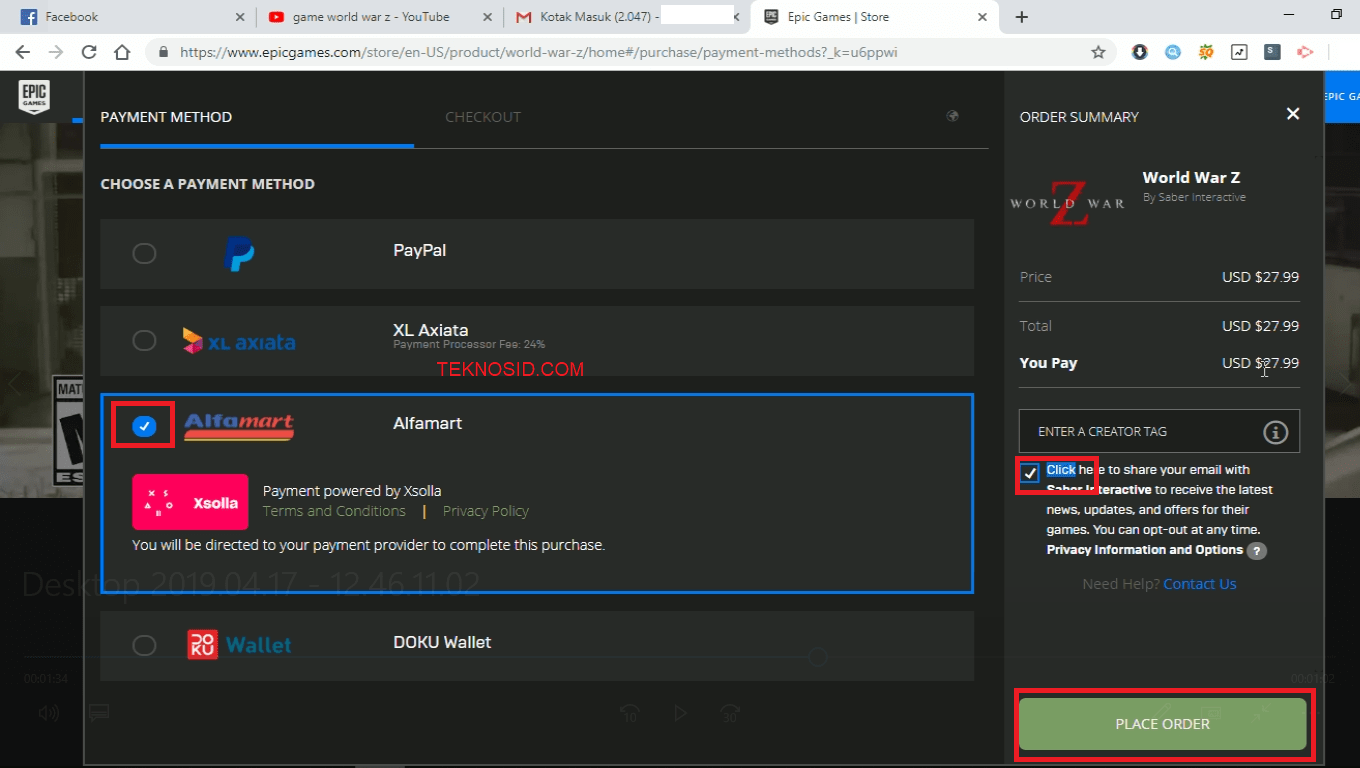
Task: Click the XL Axiata payment method name
Action: pos(430,330)
